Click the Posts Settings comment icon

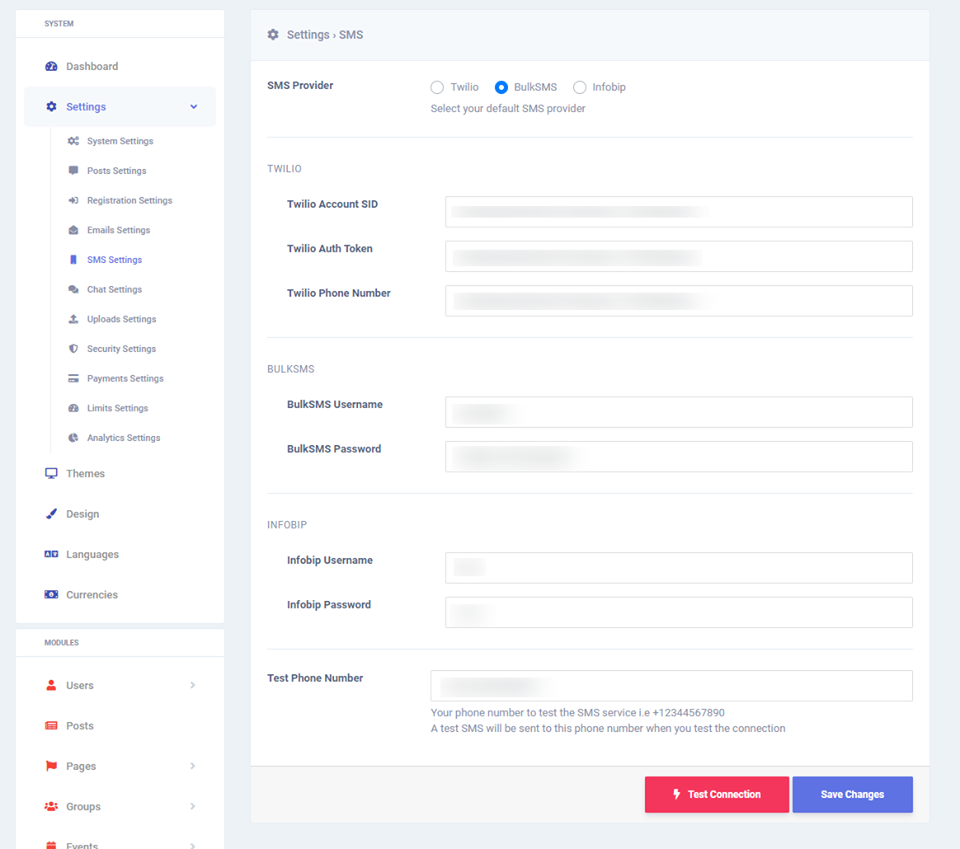73,170
